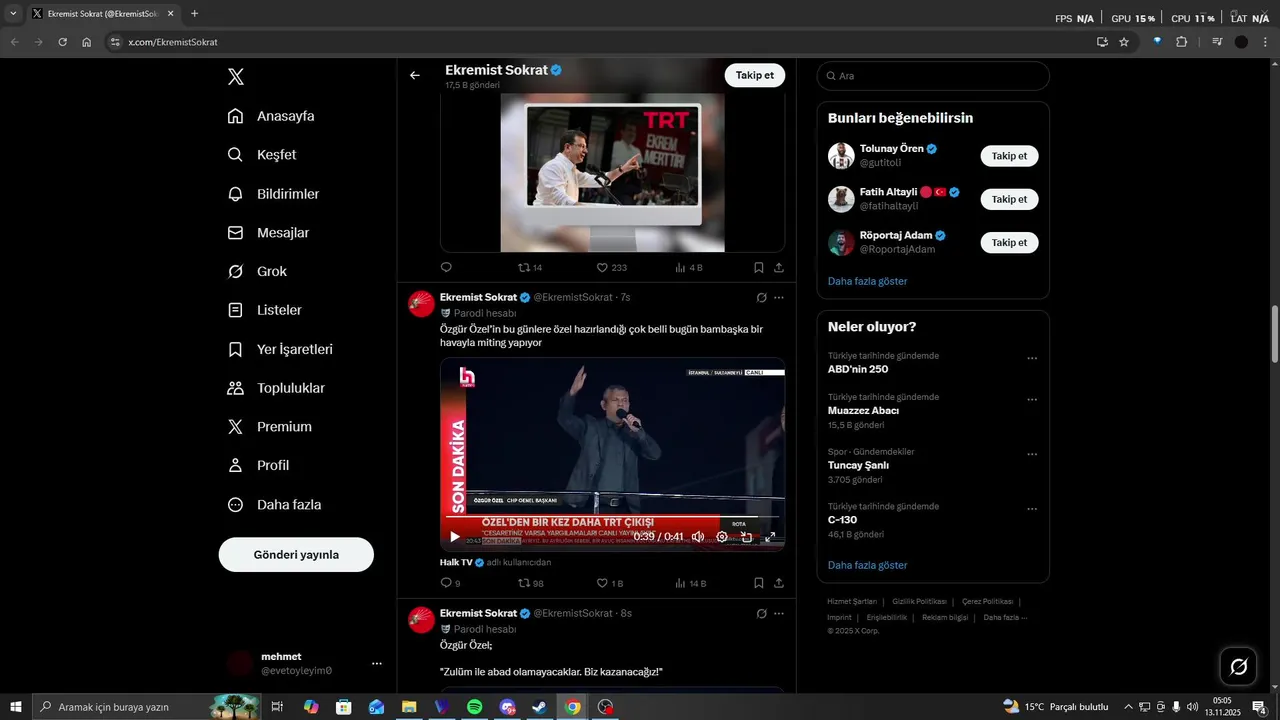Click the Ara search field

[x=933, y=76]
